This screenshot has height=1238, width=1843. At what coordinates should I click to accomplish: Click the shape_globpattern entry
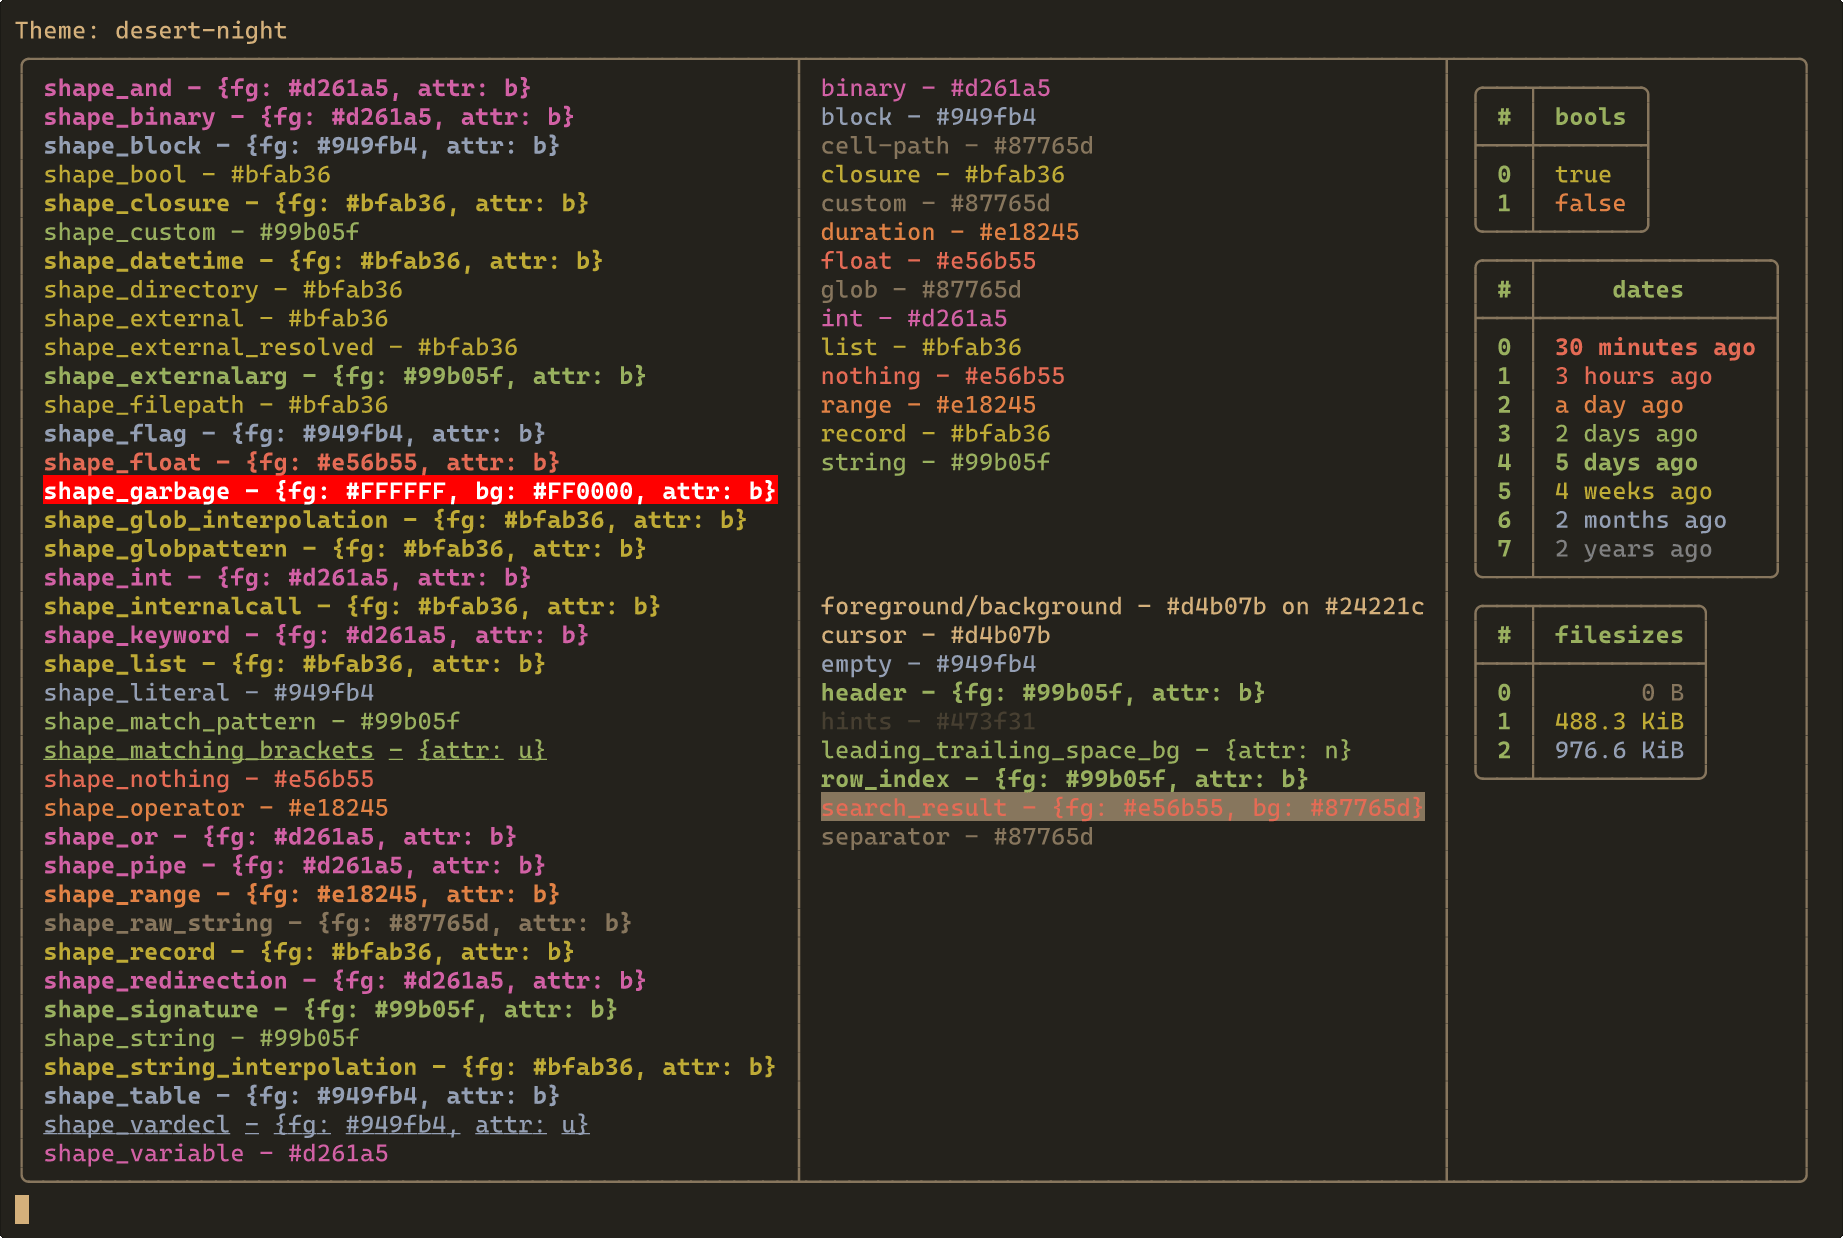coord(345,550)
